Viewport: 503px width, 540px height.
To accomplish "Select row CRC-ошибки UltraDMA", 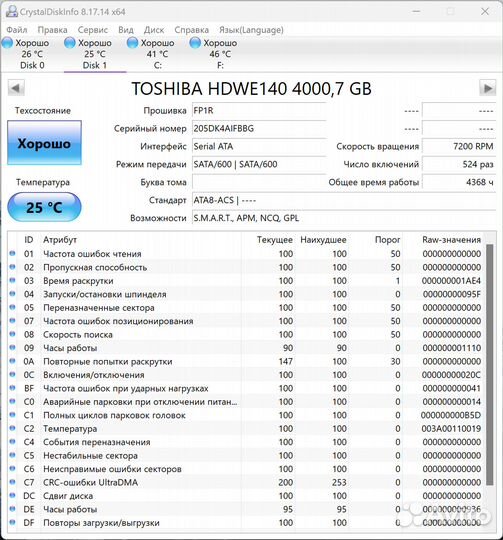I will point(246,482).
